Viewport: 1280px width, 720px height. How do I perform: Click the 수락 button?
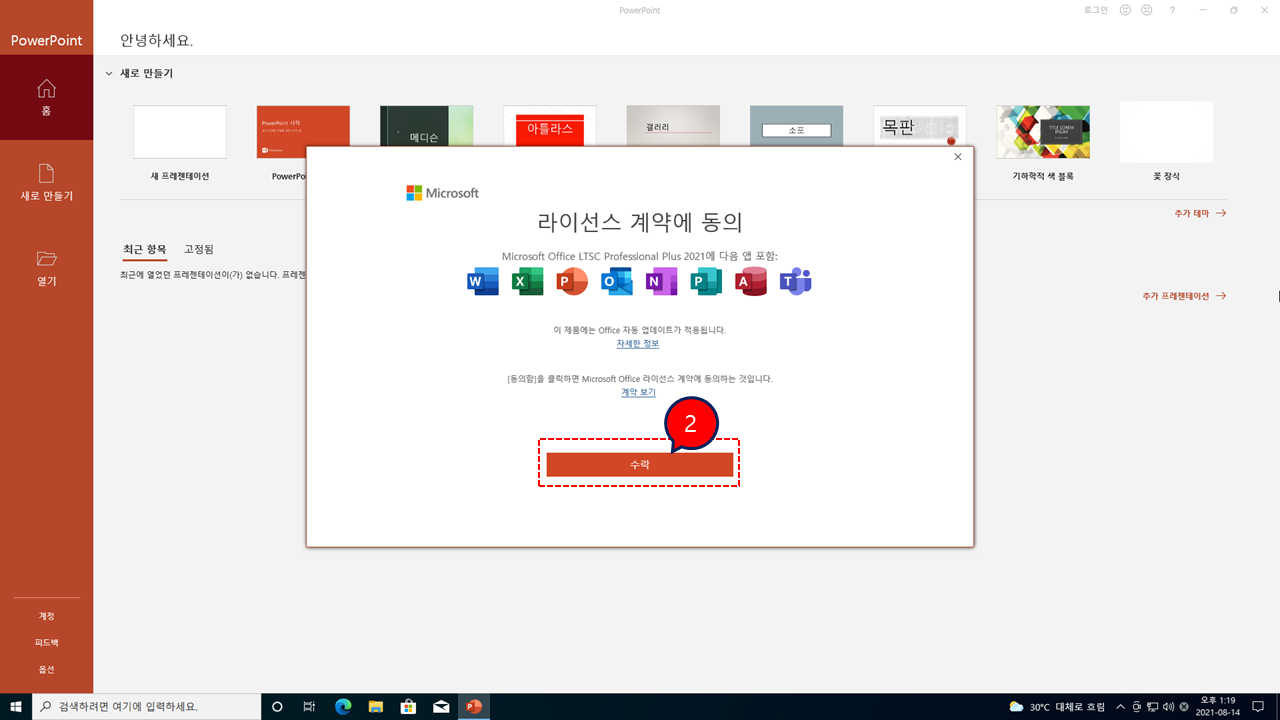[640, 464]
